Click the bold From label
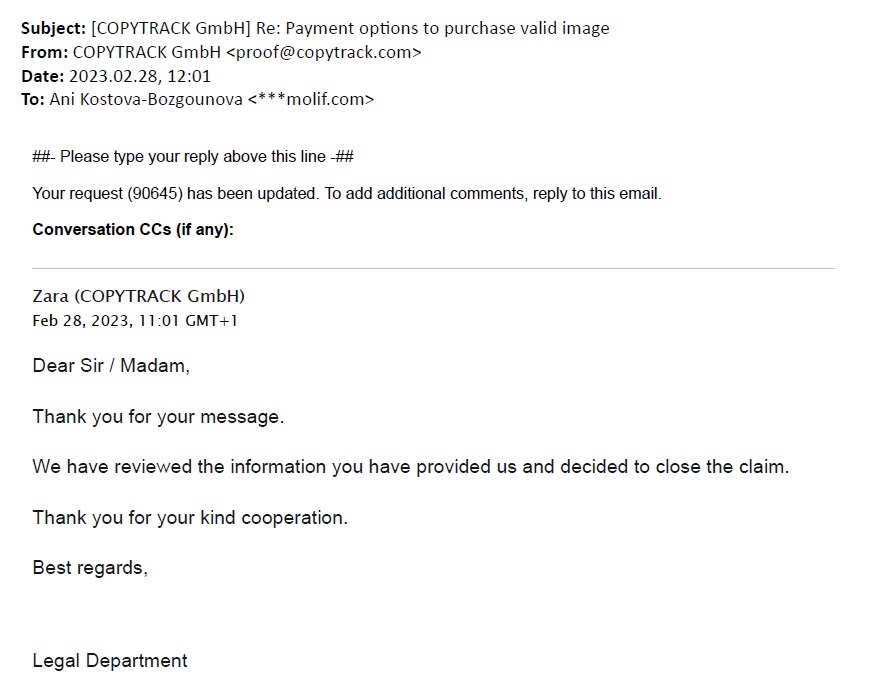 (44, 52)
